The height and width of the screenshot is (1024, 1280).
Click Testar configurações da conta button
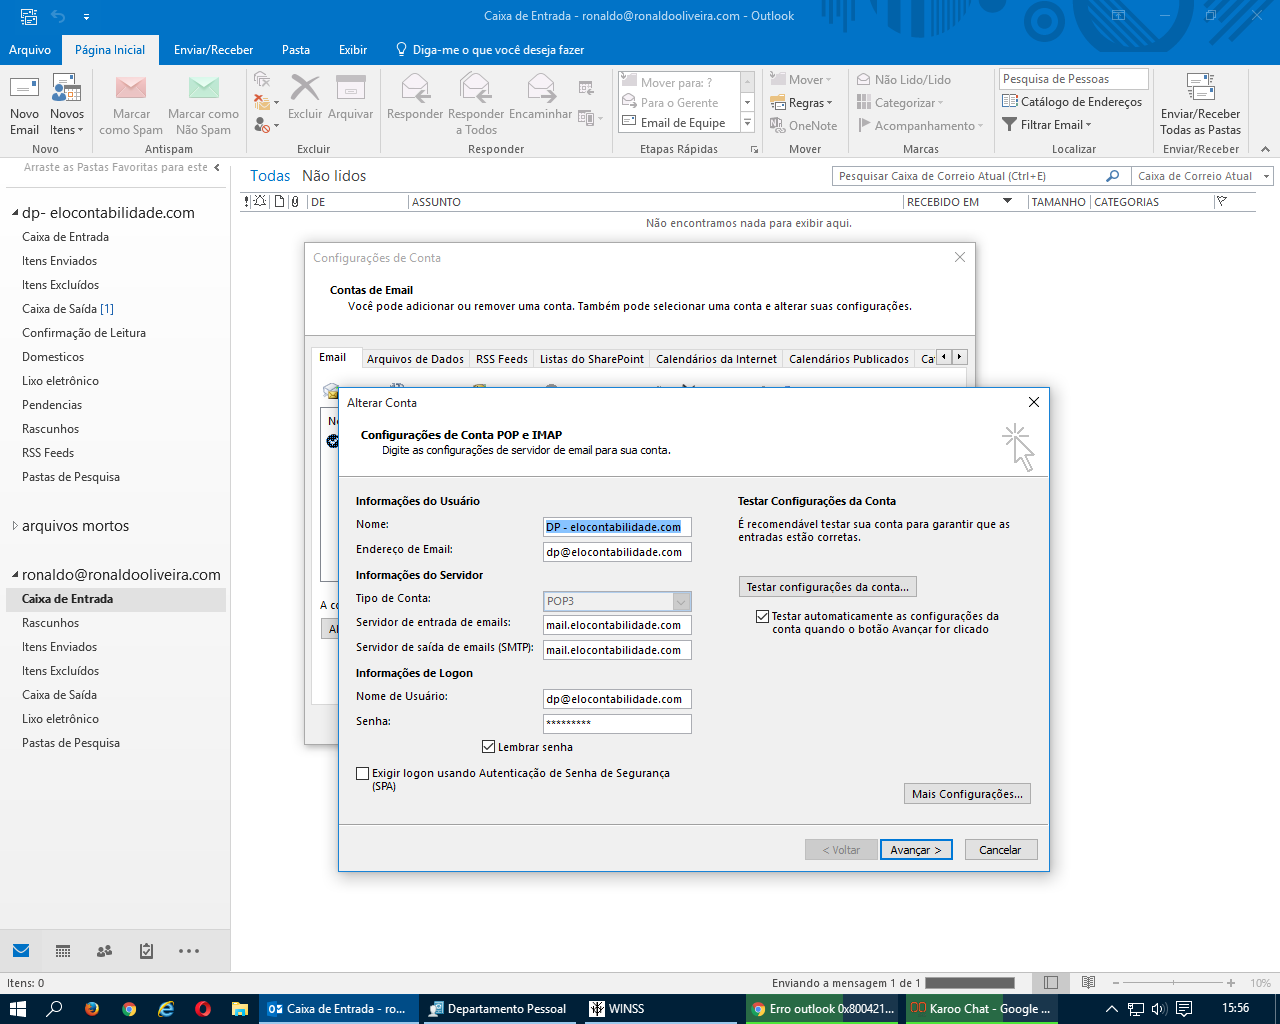click(827, 587)
